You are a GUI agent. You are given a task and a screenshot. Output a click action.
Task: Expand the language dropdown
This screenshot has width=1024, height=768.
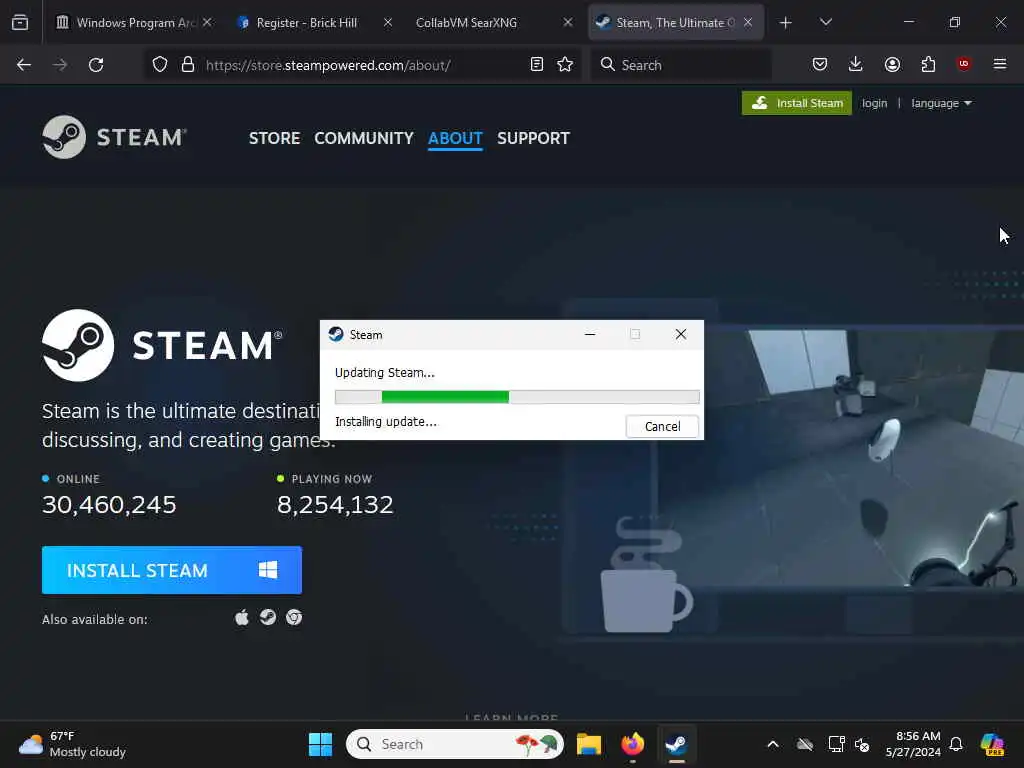(941, 103)
